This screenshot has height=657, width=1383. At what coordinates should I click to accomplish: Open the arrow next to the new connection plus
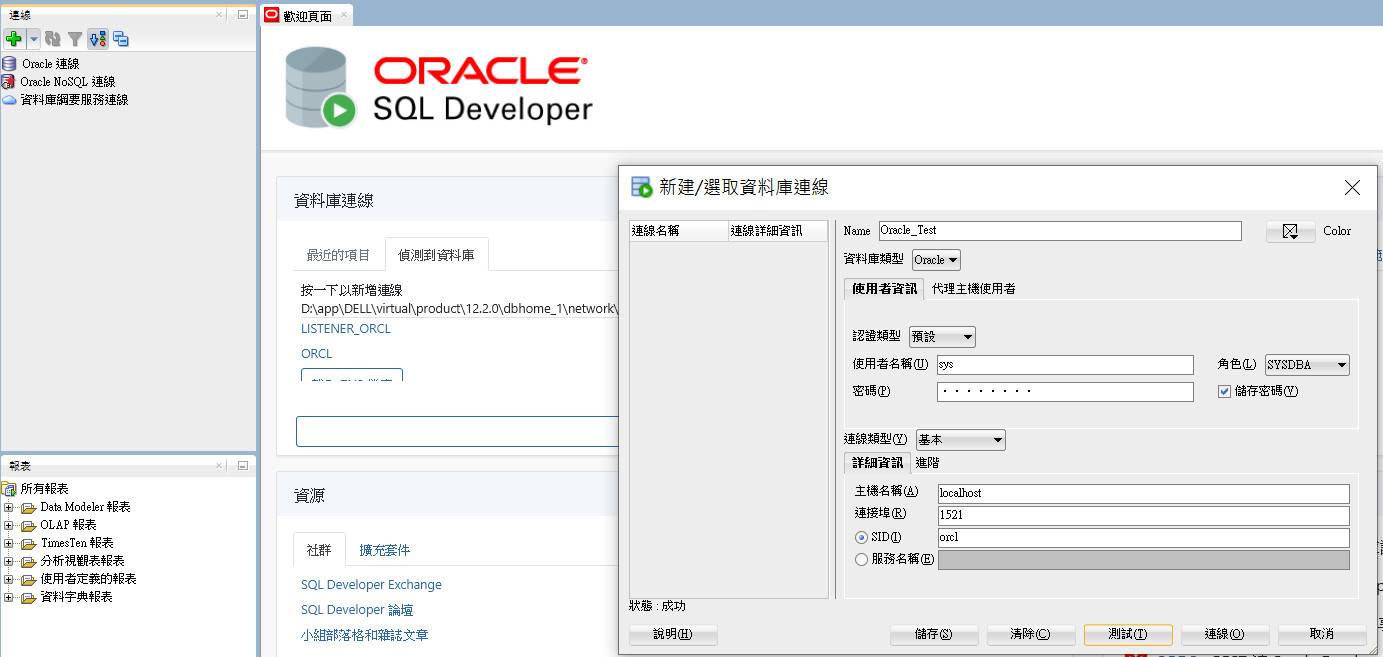(34, 39)
